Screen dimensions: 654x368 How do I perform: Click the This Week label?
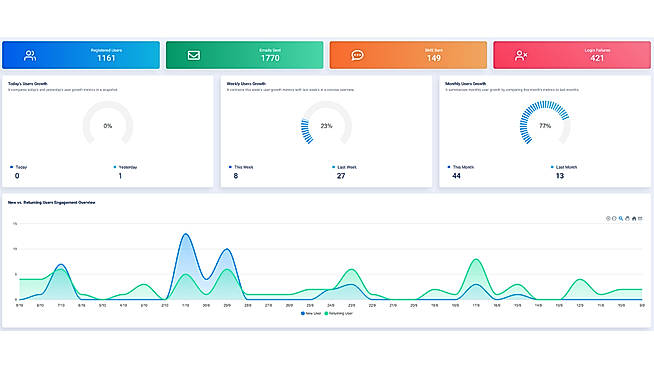pyautogui.click(x=244, y=167)
